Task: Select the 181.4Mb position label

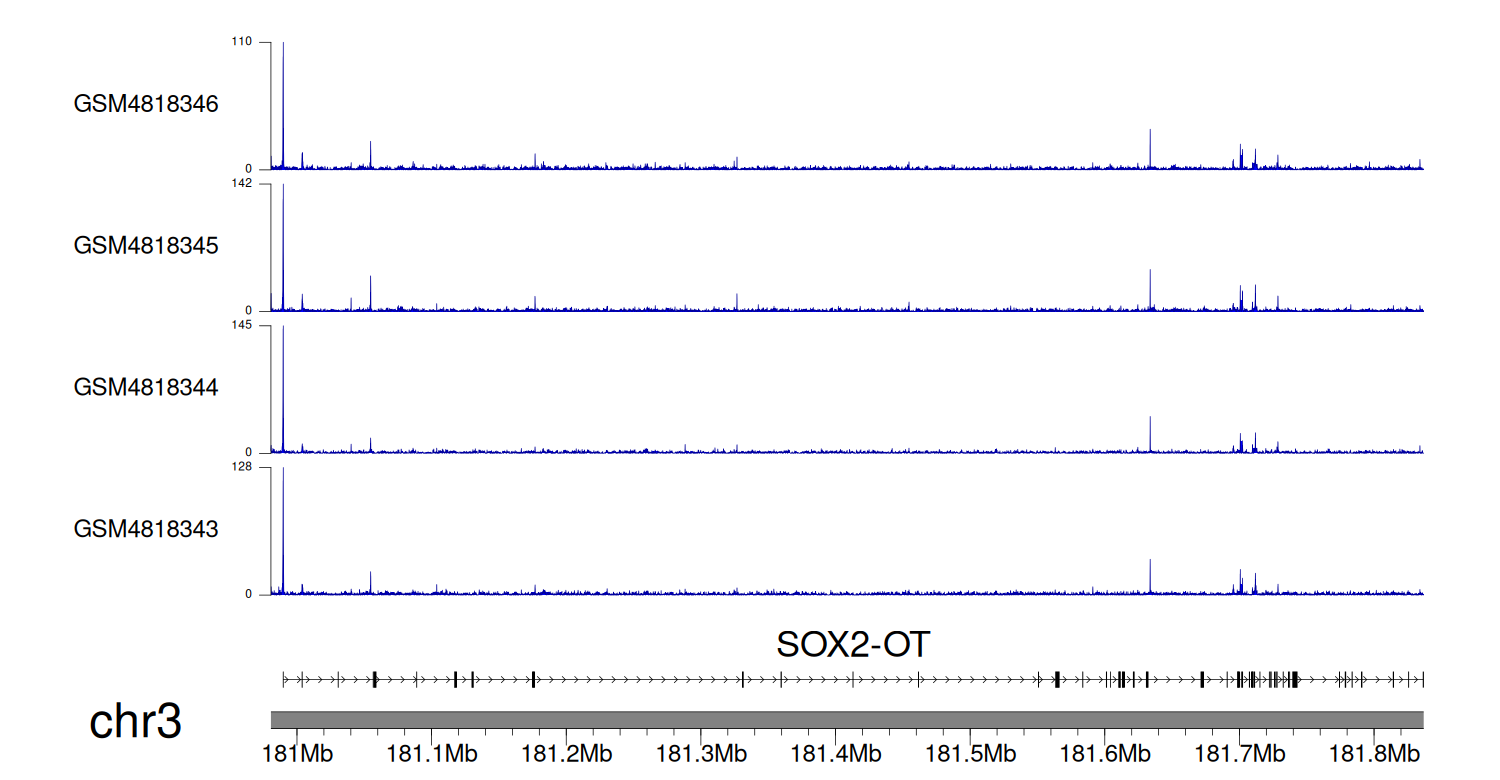Action: click(835, 752)
